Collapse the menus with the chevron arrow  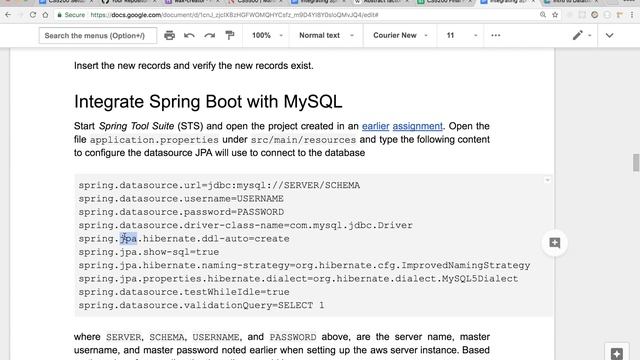[x=609, y=36]
